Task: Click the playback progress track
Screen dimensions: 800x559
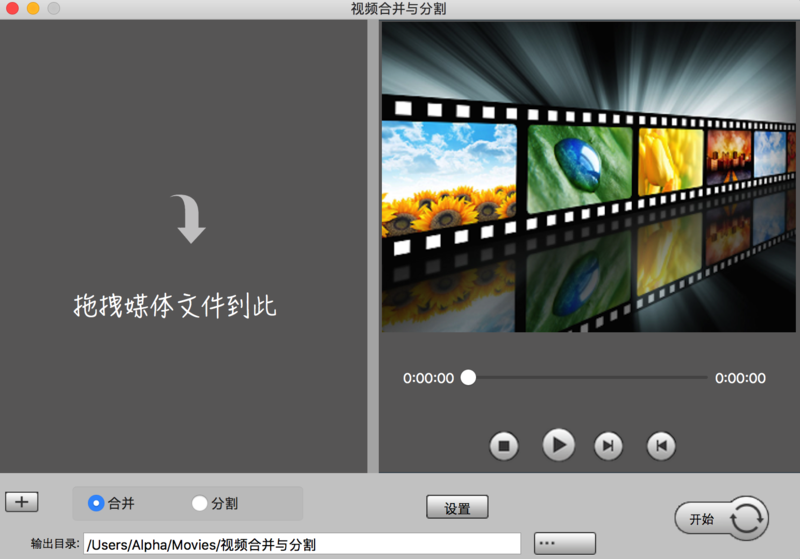Action: click(x=587, y=377)
